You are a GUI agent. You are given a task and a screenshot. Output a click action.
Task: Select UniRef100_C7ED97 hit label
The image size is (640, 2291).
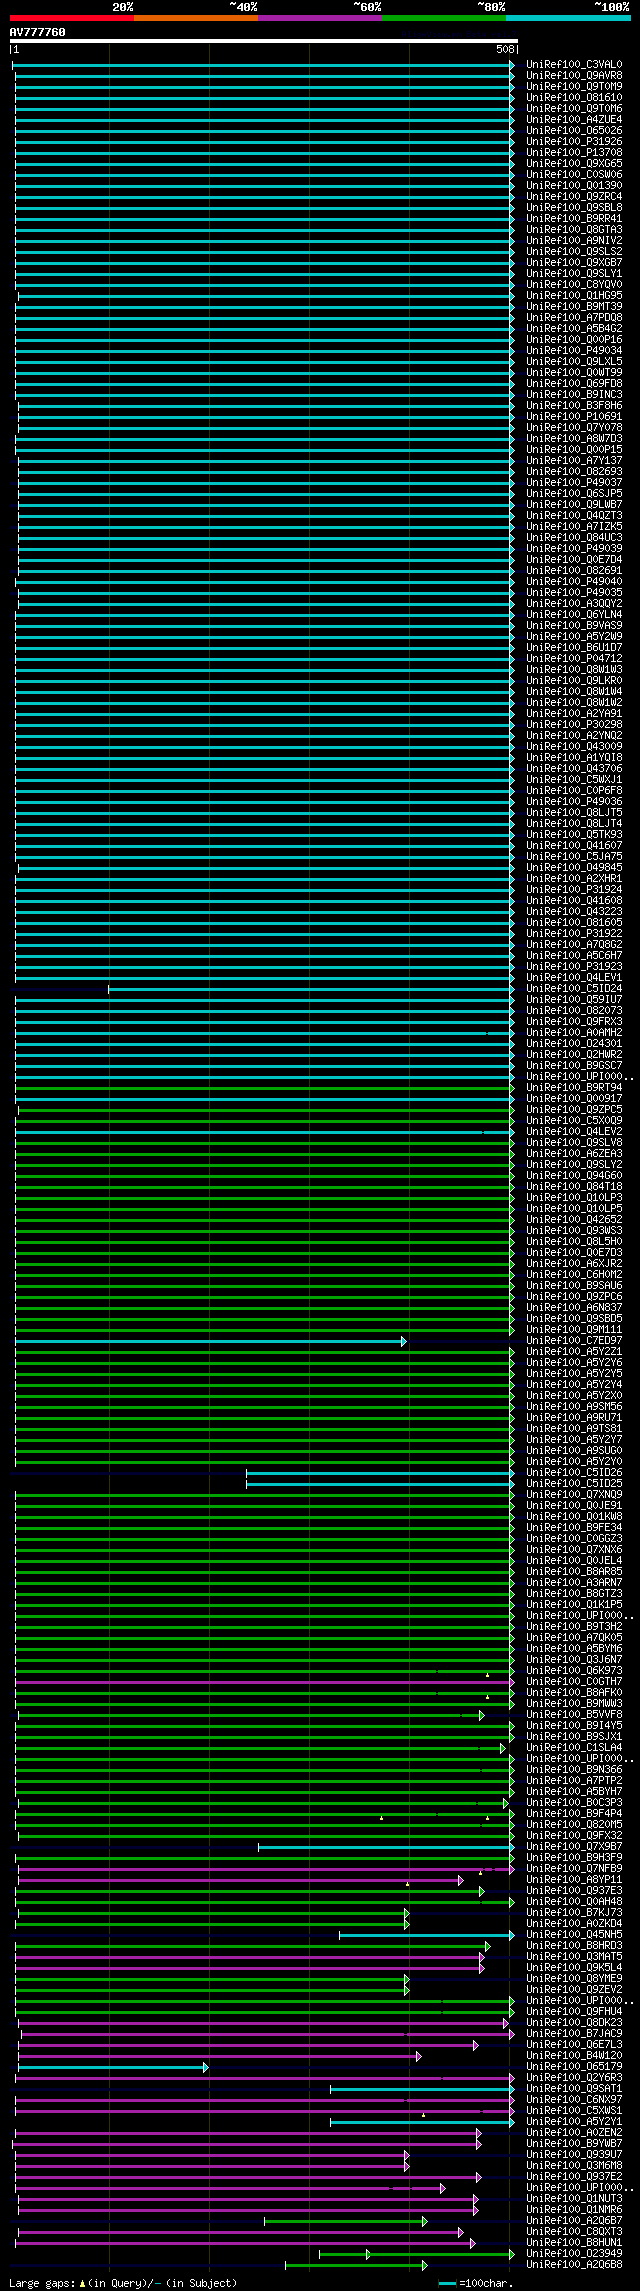click(x=574, y=1340)
